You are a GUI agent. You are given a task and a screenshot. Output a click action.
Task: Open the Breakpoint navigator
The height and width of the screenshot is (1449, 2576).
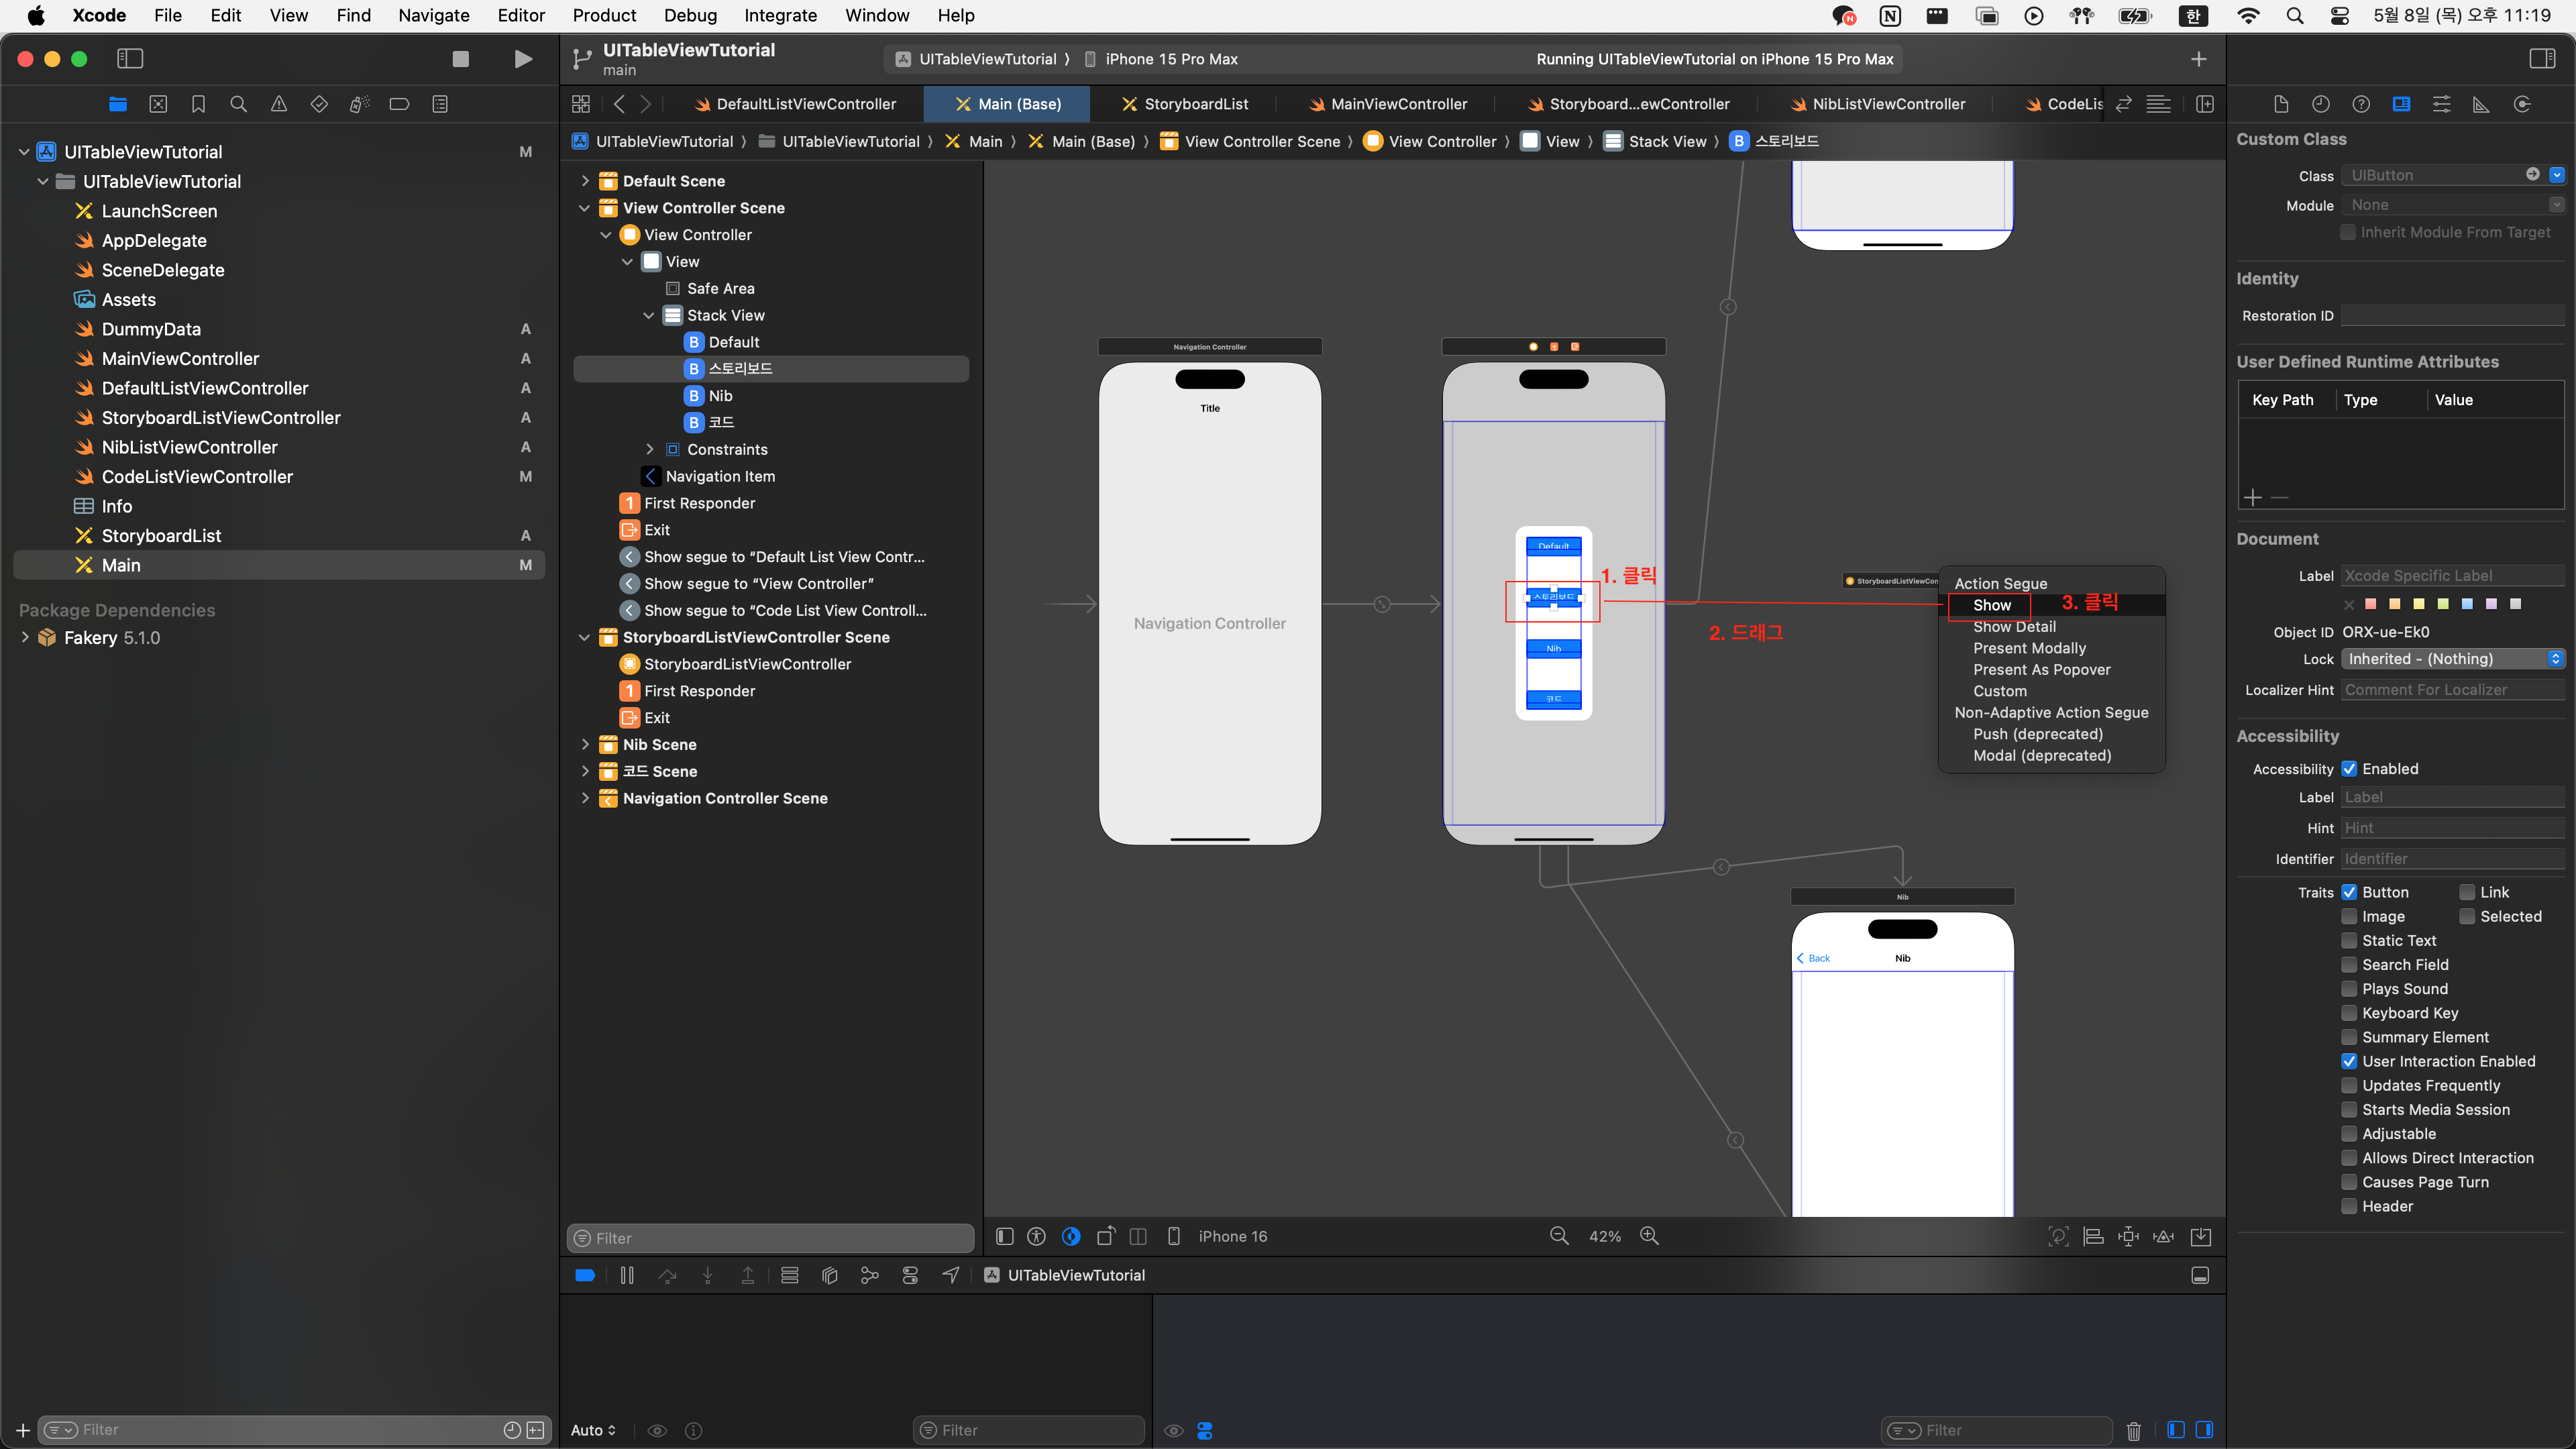coord(399,104)
